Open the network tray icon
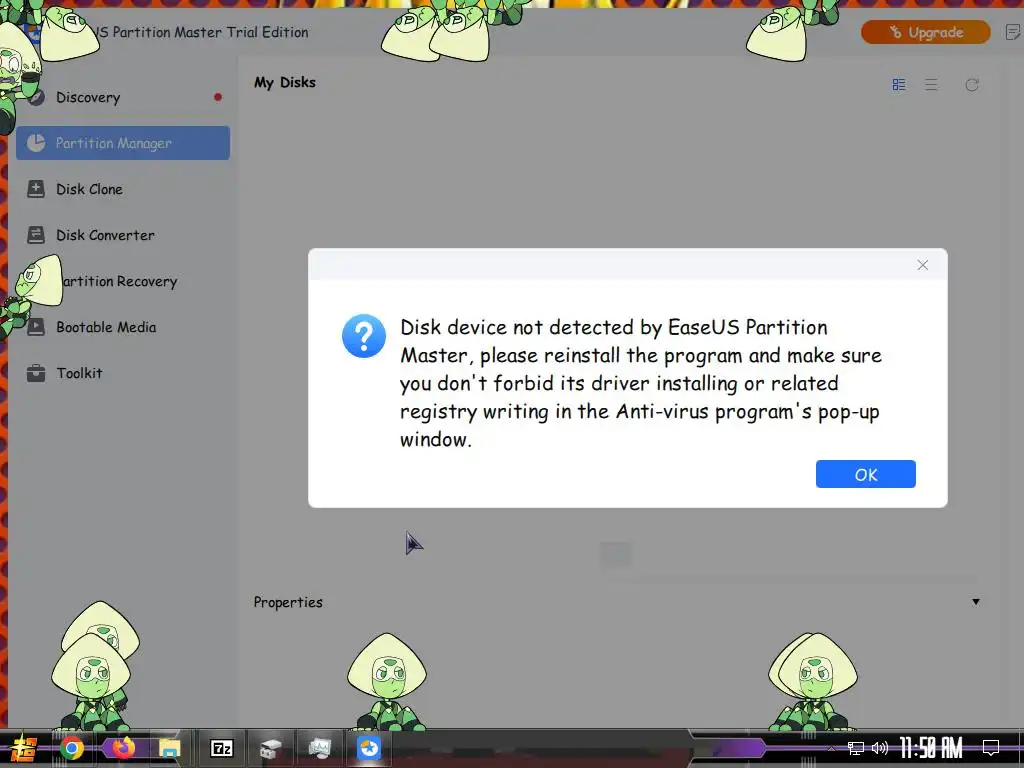The width and height of the screenshot is (1024, 768). coord(856,748)
